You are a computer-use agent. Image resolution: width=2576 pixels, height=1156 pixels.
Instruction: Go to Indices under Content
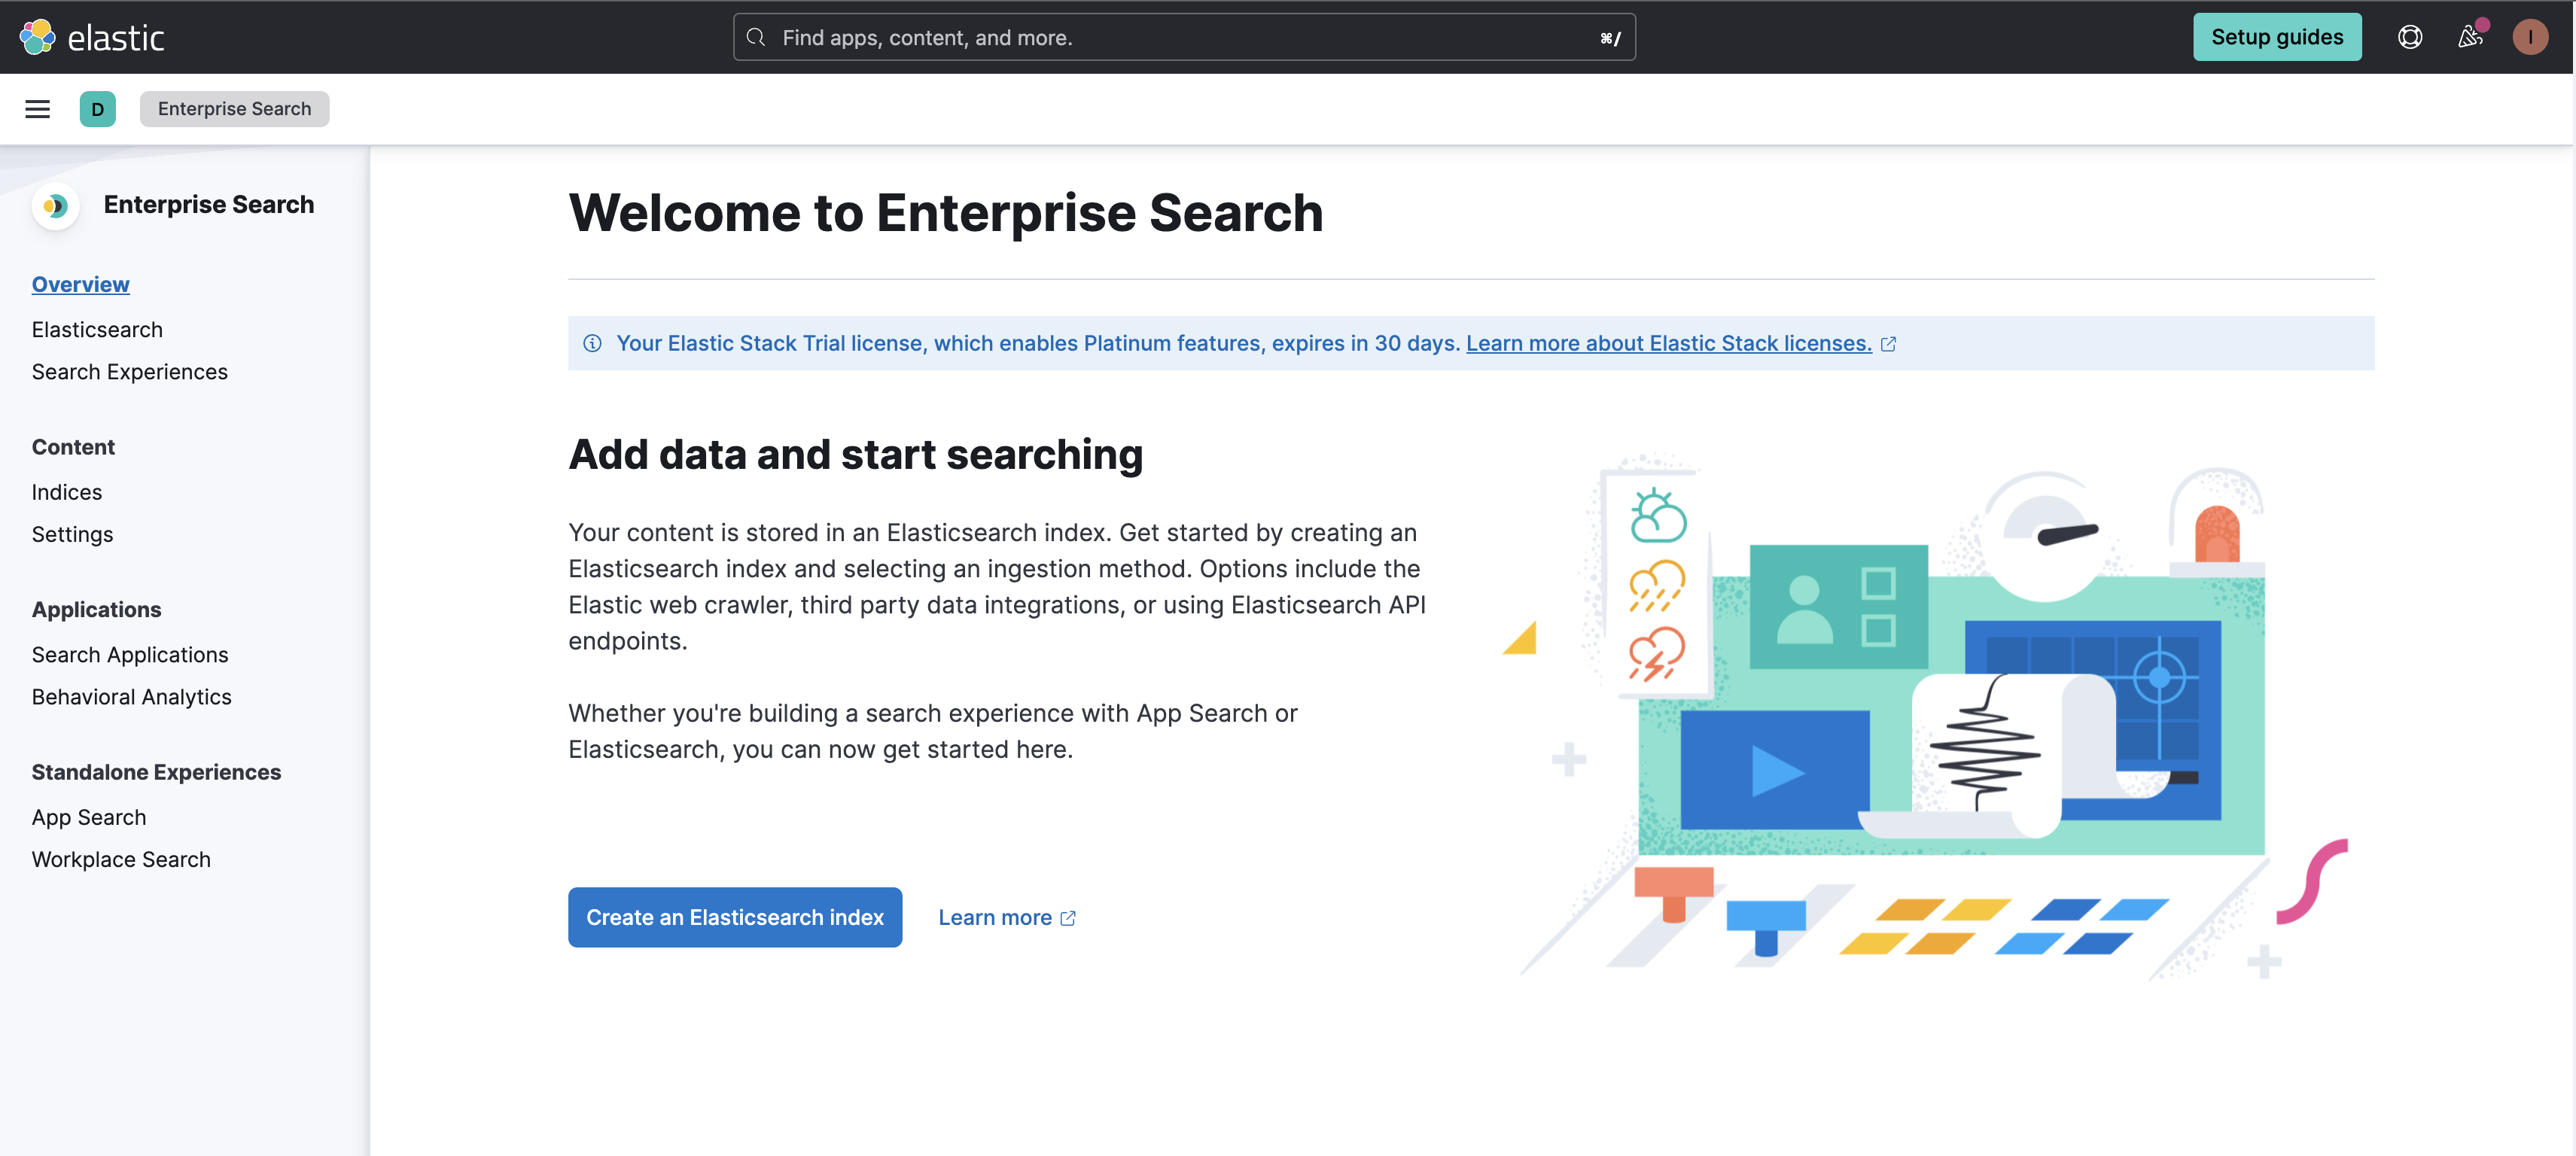point(66,492)
